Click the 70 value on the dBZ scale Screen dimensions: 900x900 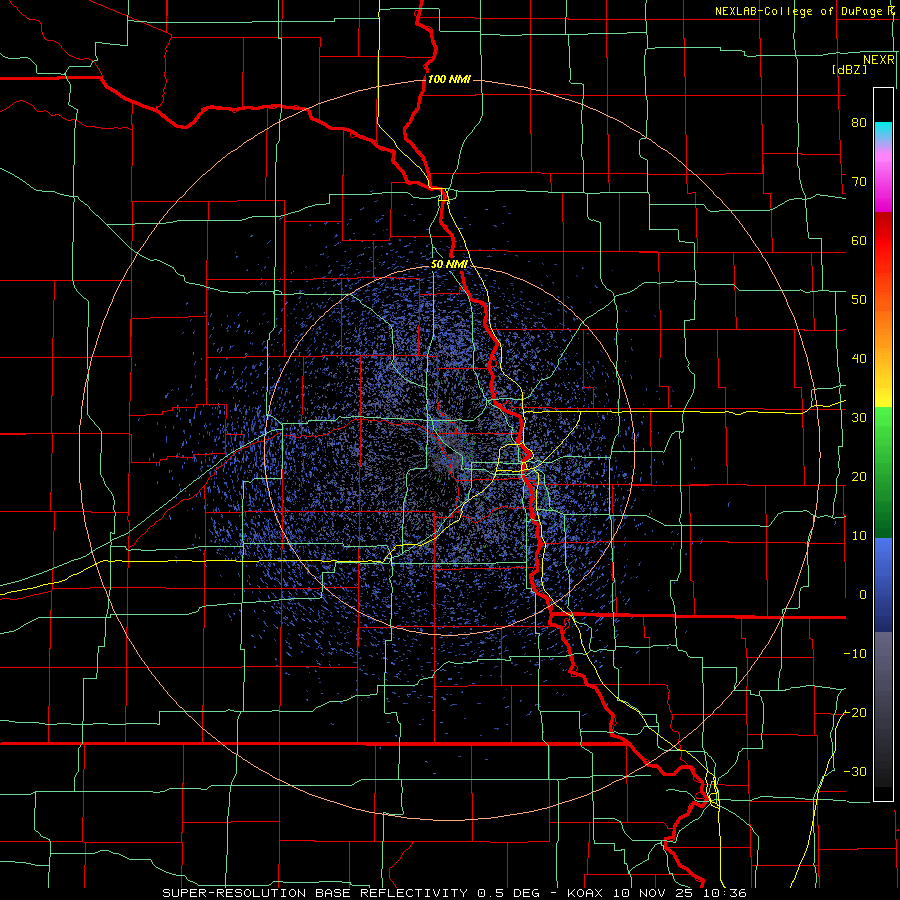859,182
